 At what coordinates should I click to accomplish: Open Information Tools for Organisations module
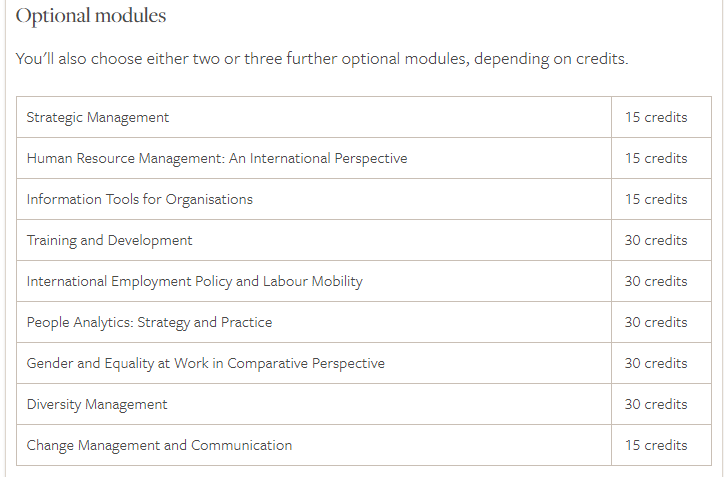tap(140, 199)
